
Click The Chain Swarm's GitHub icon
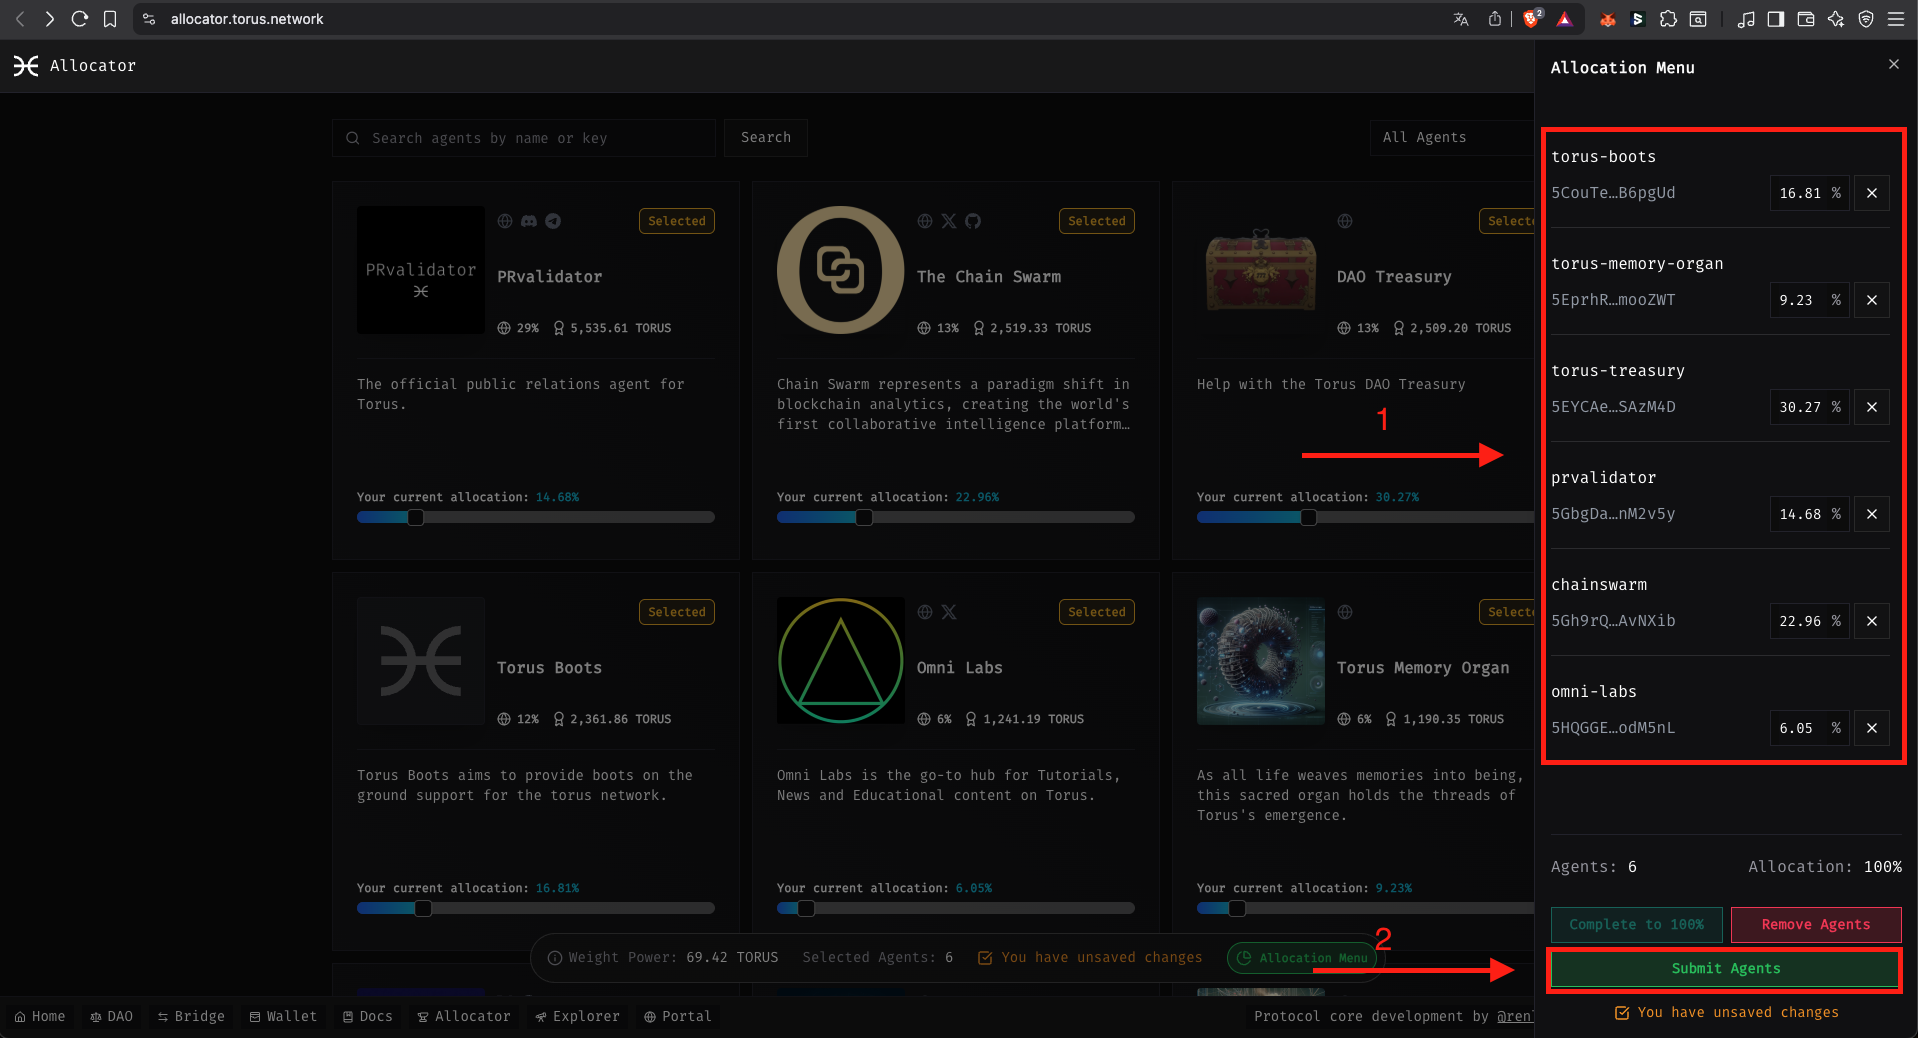pos(973,221)
